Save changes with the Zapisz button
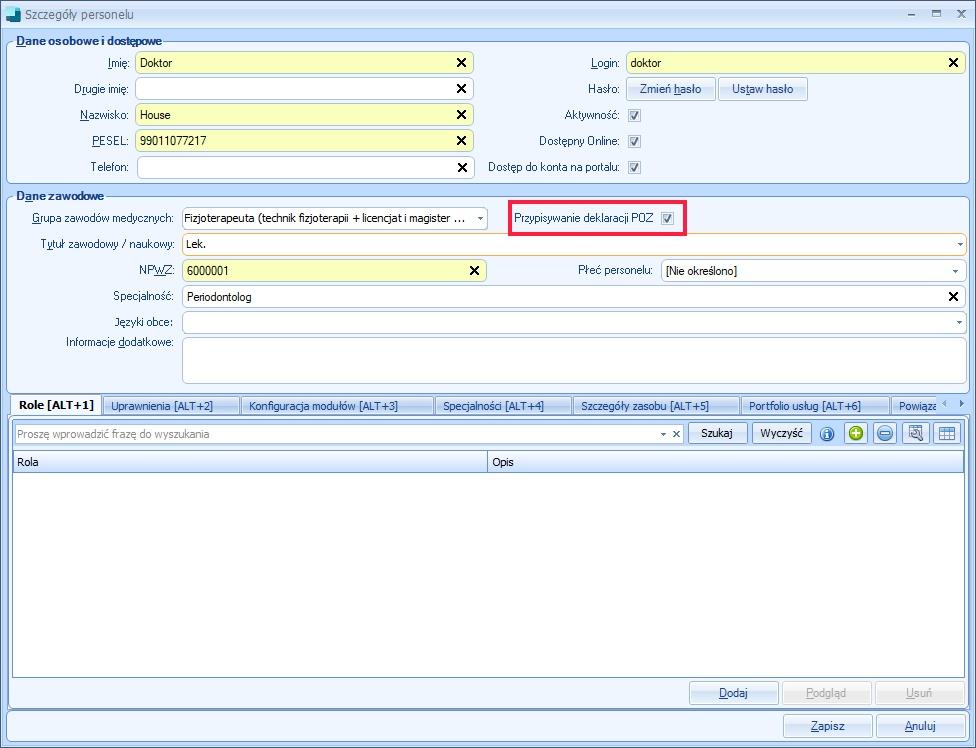976x748 pixels. pyautogui.click(x=827, y=726)
